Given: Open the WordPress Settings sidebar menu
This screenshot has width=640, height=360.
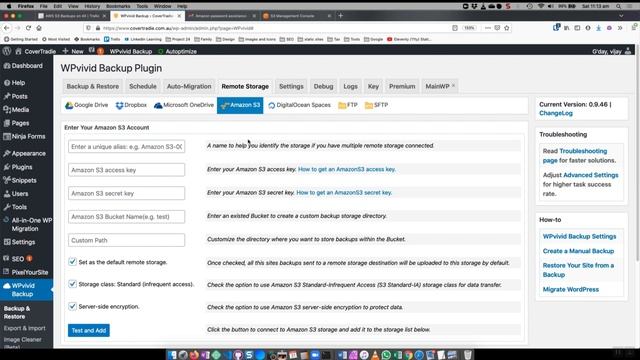Looking at the screenshot, I should 19,242.
